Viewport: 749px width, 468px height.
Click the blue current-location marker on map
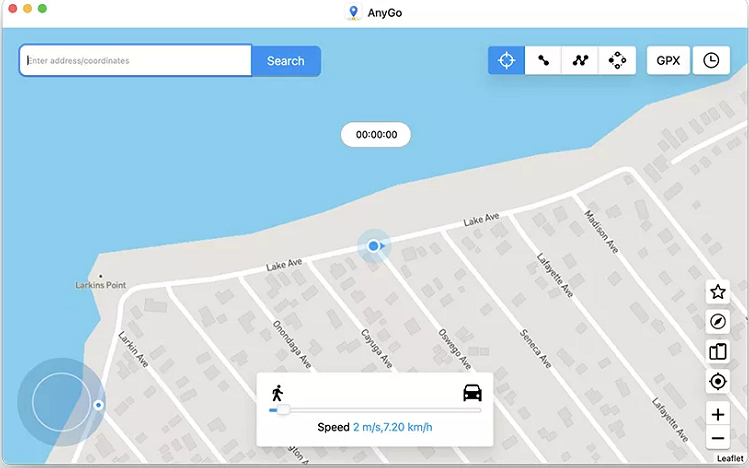tap(374, 246)
